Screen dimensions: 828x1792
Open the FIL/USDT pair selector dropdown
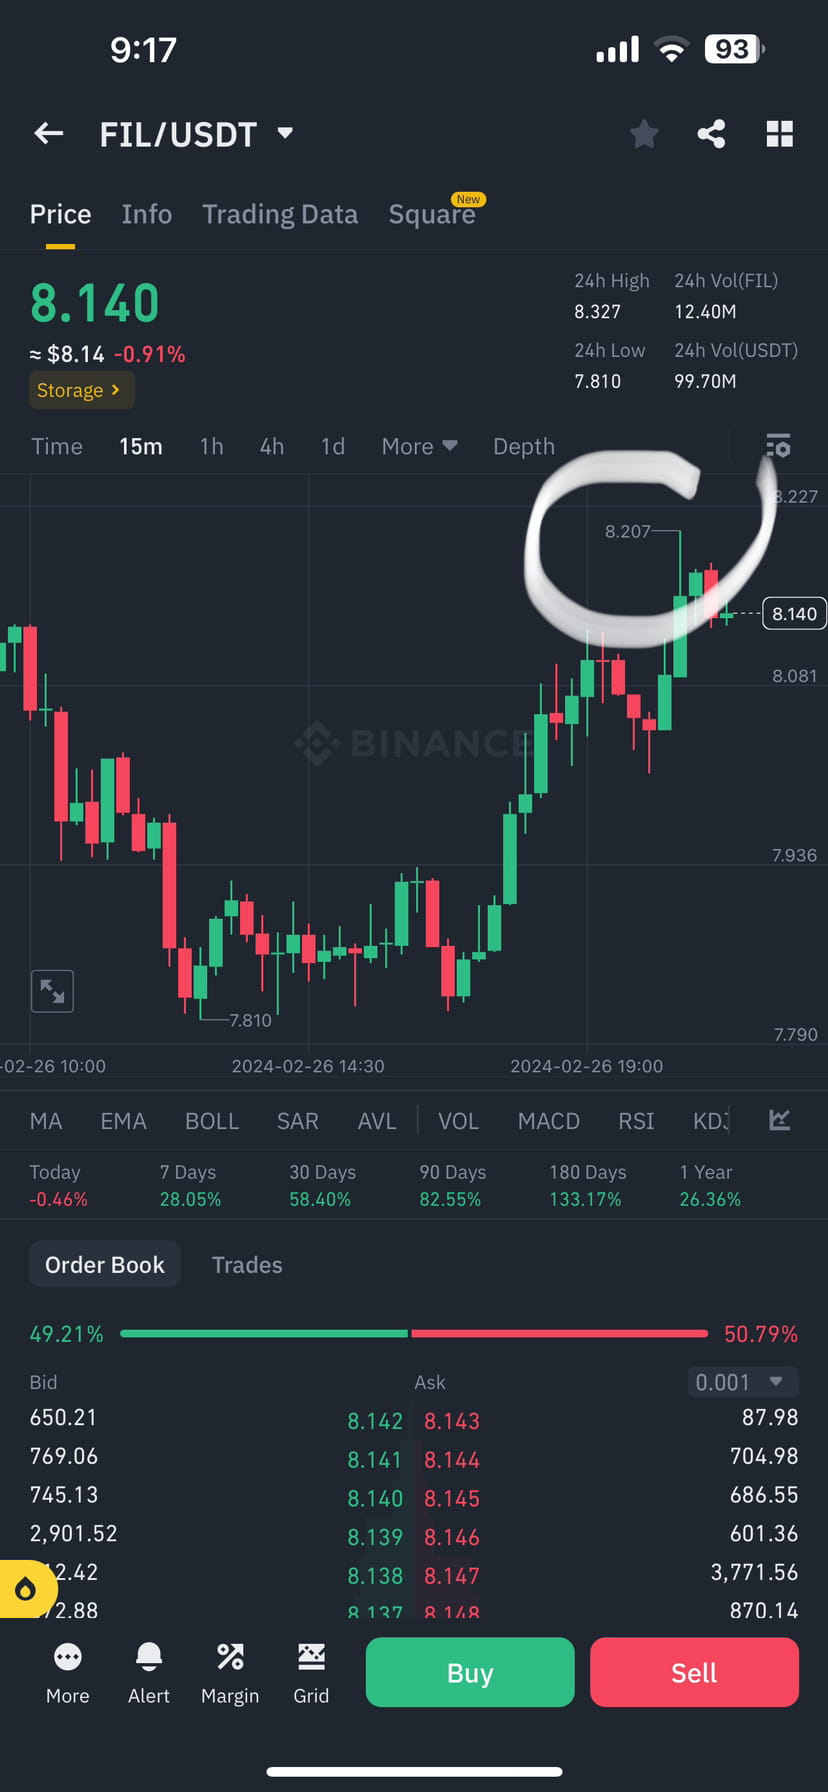click(x=197, y=133)
